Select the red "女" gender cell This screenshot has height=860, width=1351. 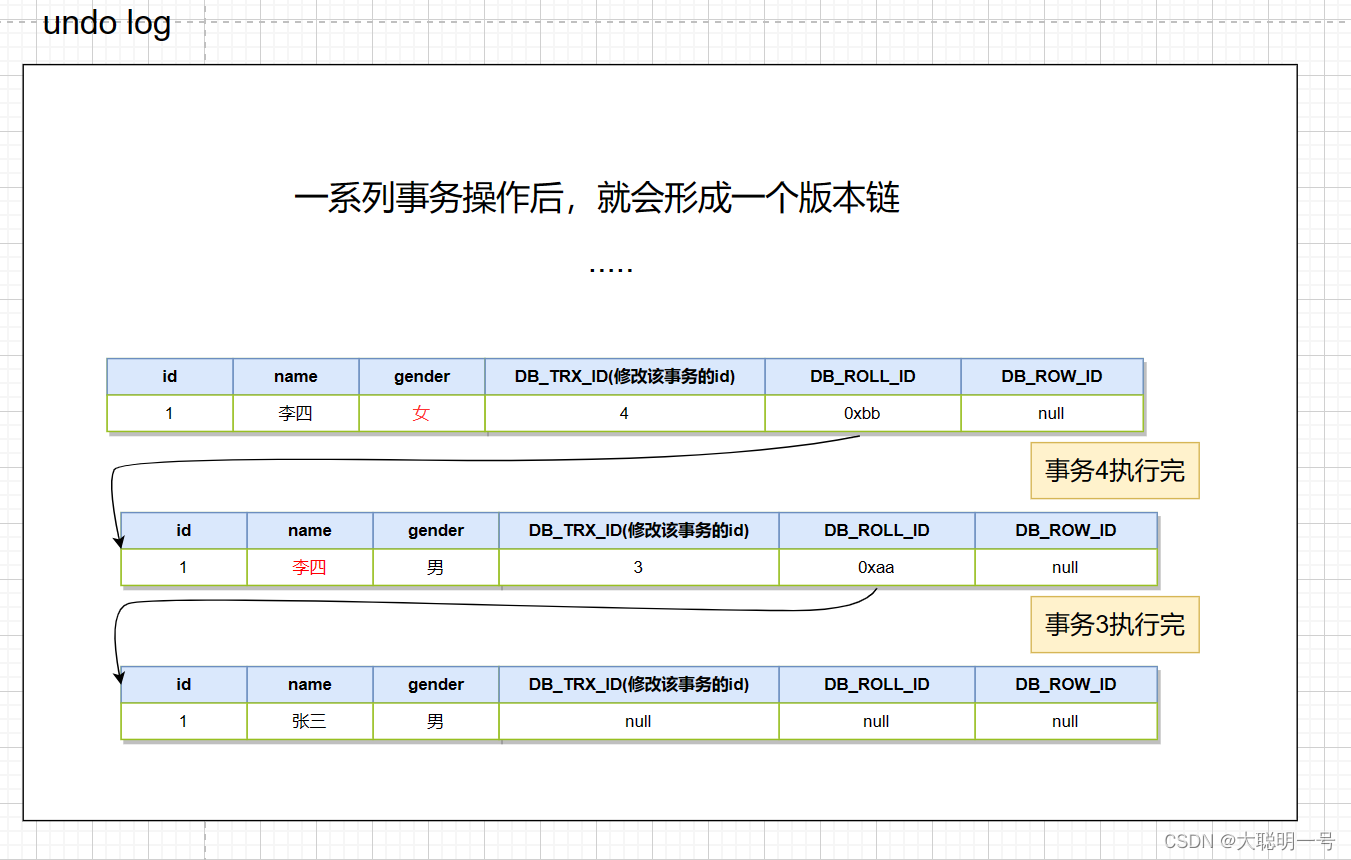point(422,413)
